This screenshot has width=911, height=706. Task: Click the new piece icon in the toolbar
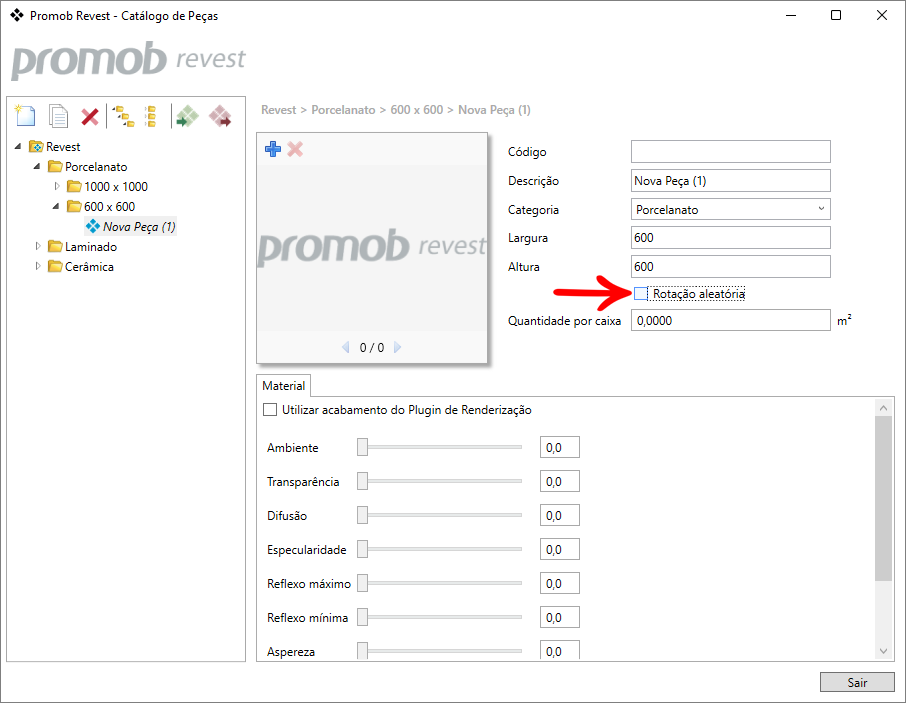(x=25, y=116)
